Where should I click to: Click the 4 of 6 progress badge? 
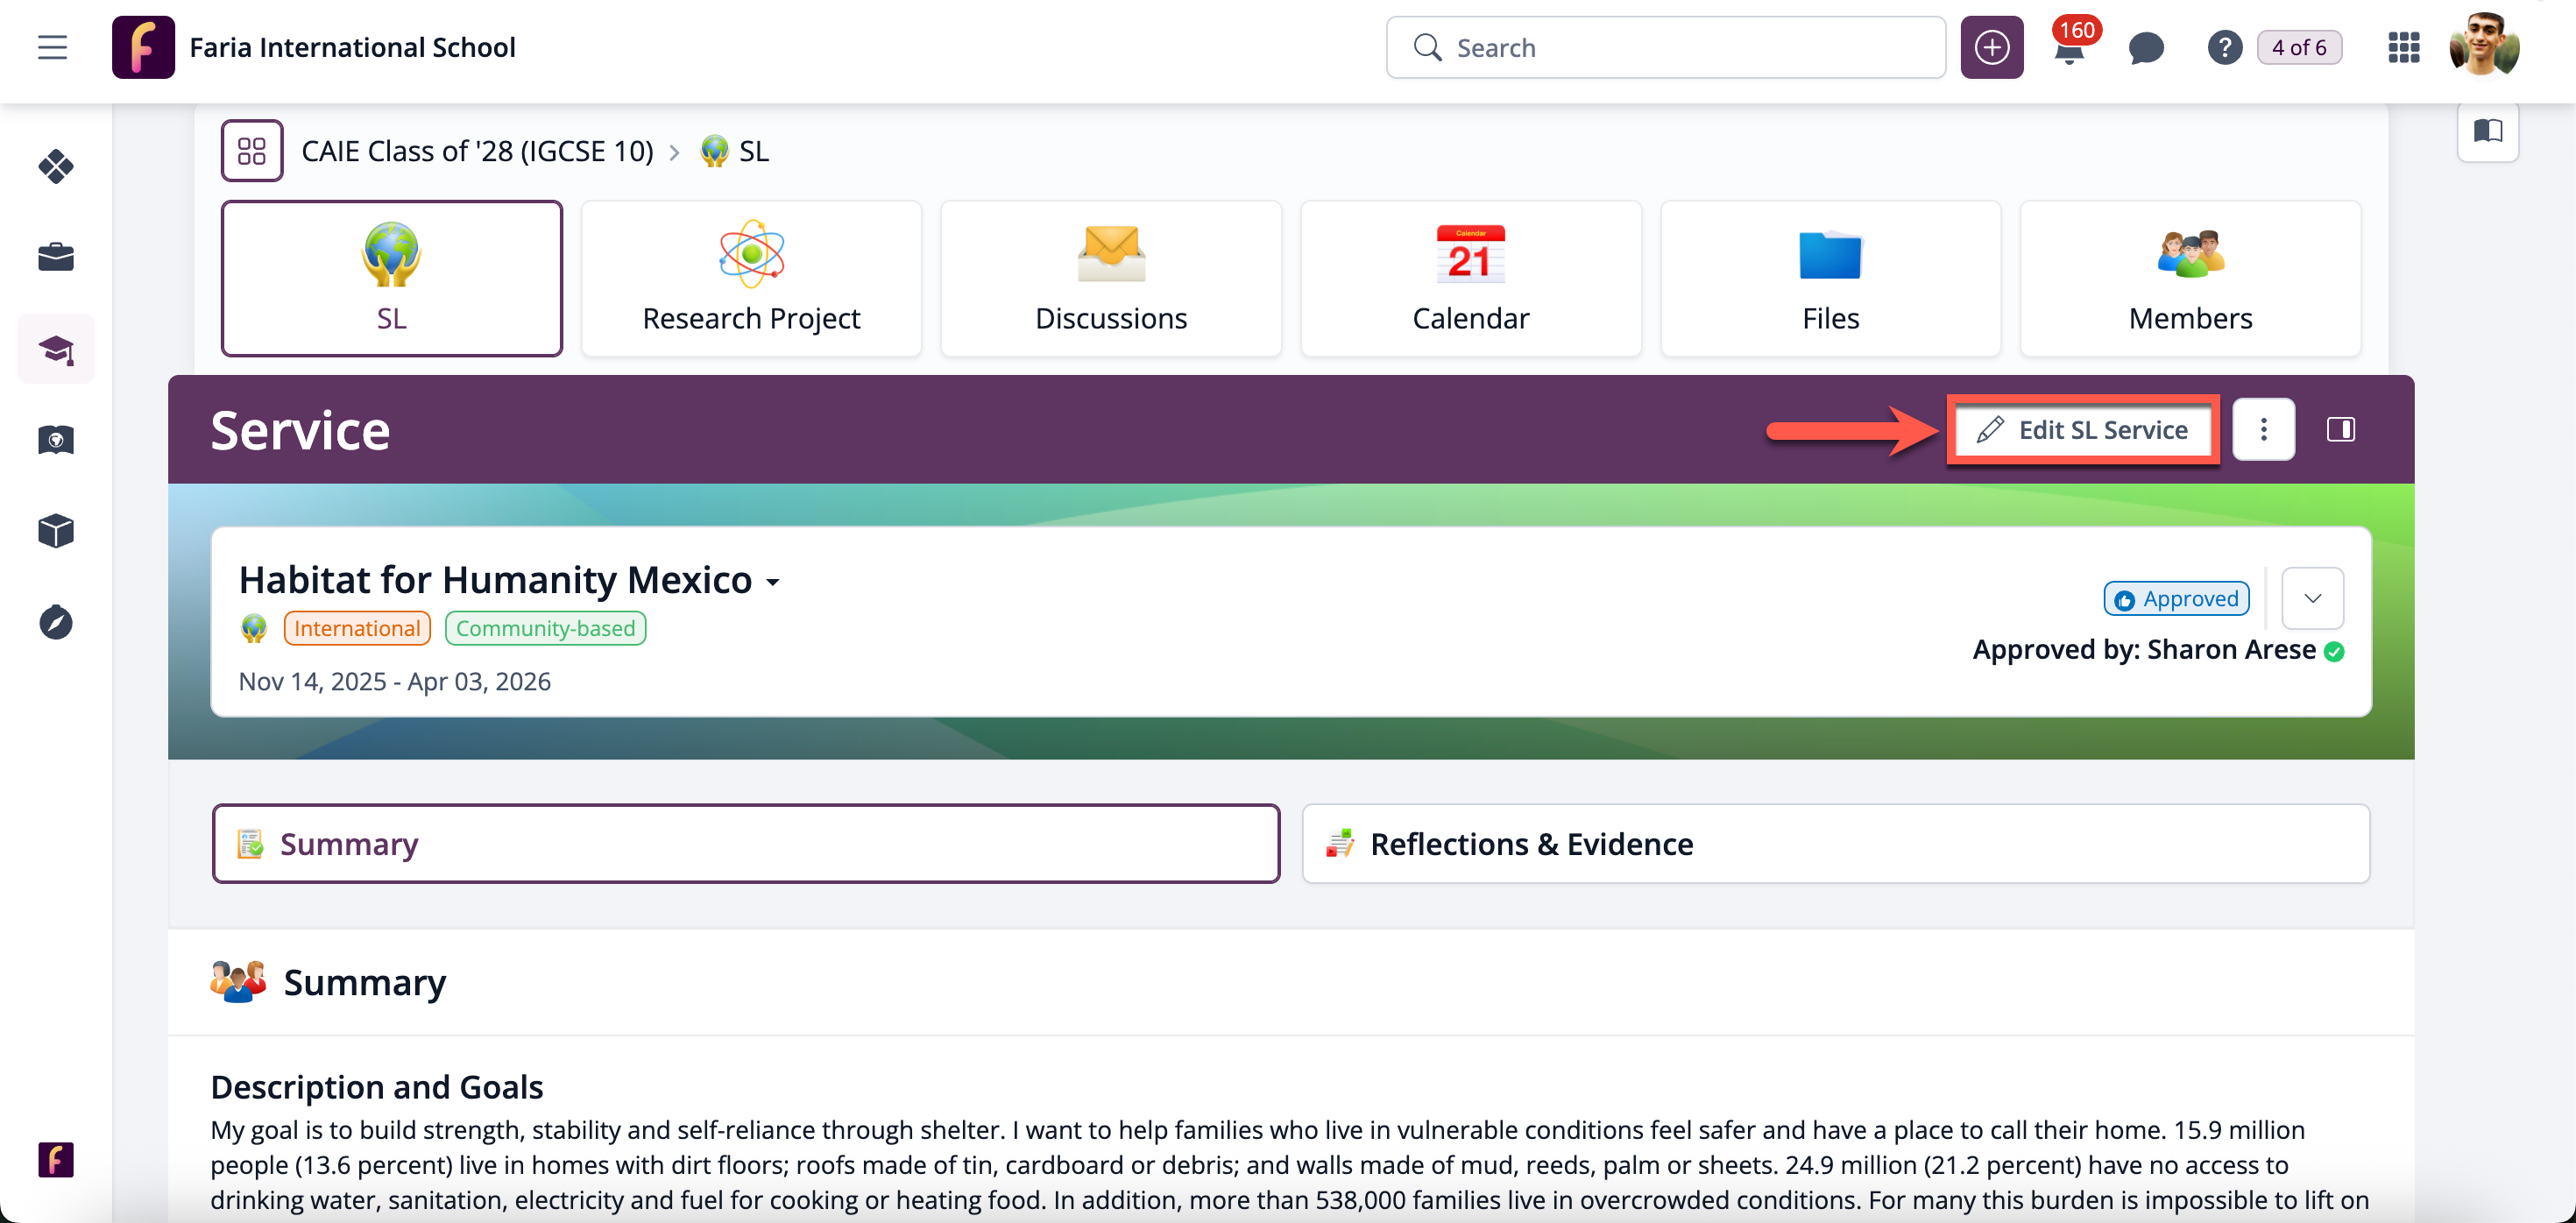click(x=2298, y=48)
